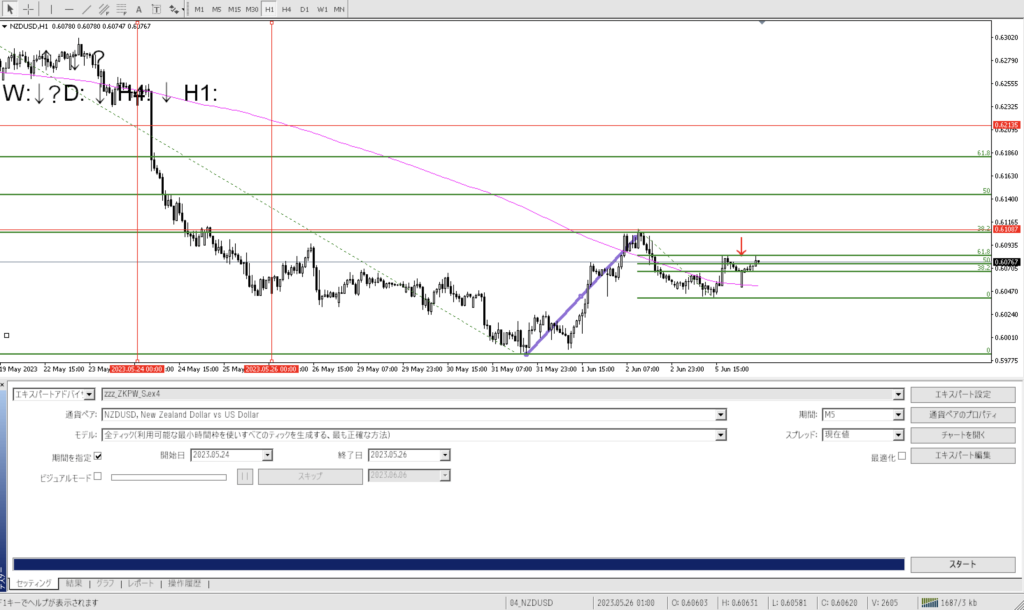Viewport: 1024px width, 610px height.
Task: Click the スタート button
Action: pyautogui.click(x=962, y=564)
